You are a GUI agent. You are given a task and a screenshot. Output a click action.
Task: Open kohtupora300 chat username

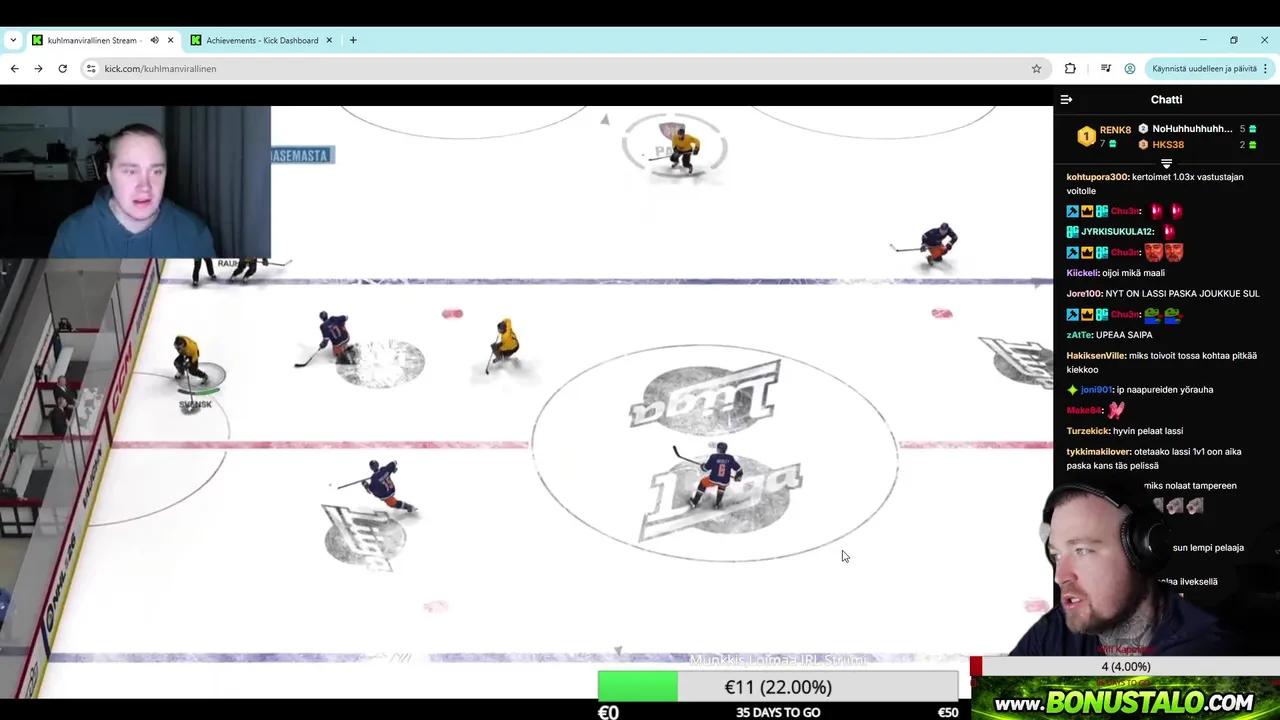point(1097,177)
